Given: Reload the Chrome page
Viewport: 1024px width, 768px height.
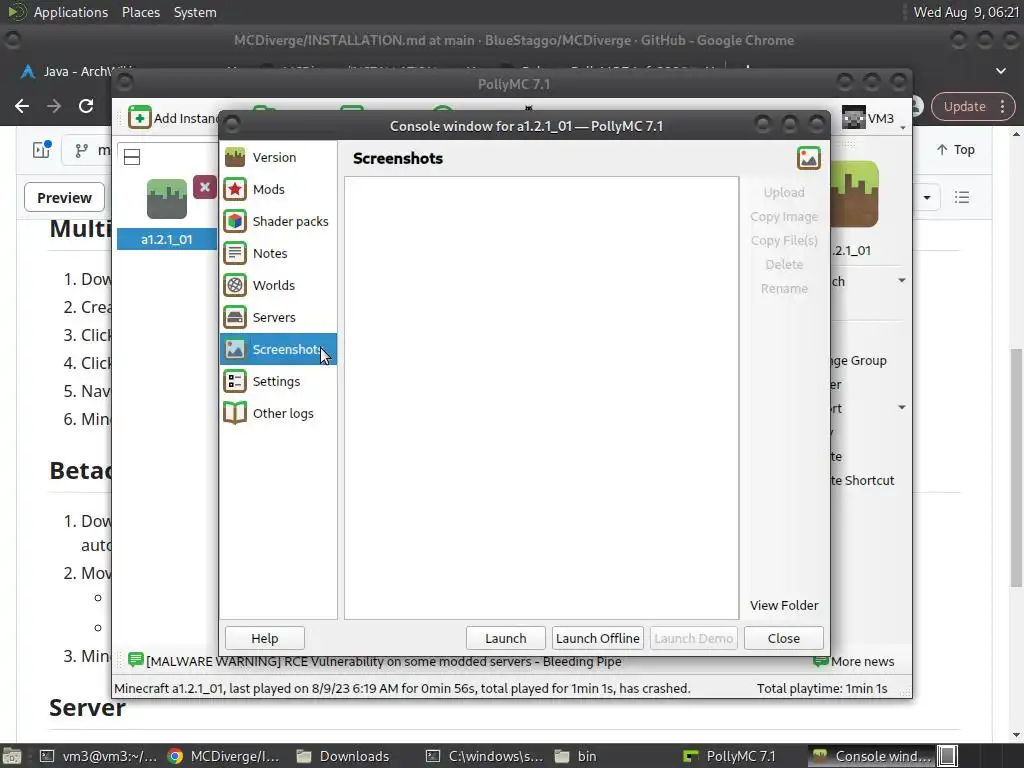Looking at the screenshot, I should [x=86, y=106].
